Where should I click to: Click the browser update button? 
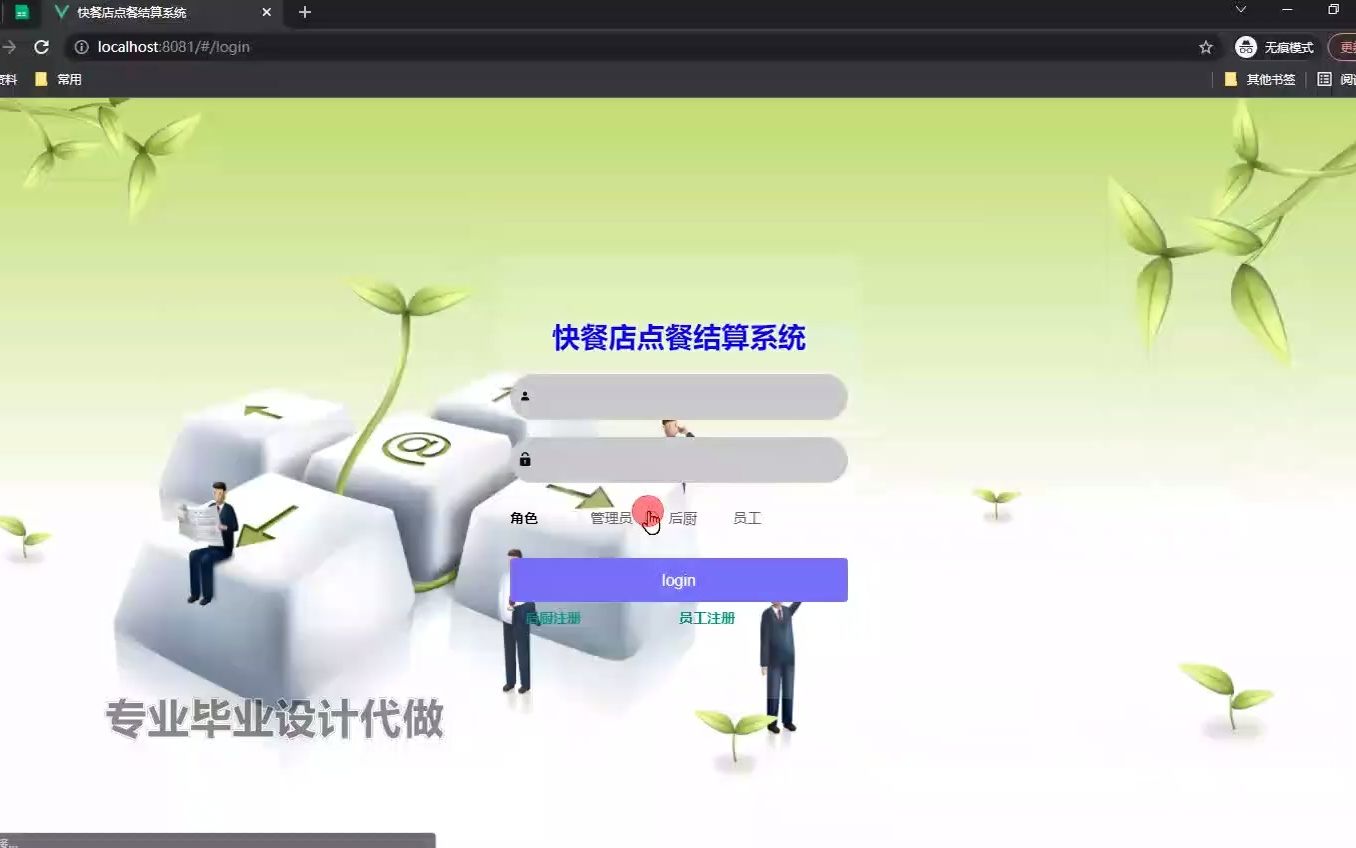[x=1343, y=47]
